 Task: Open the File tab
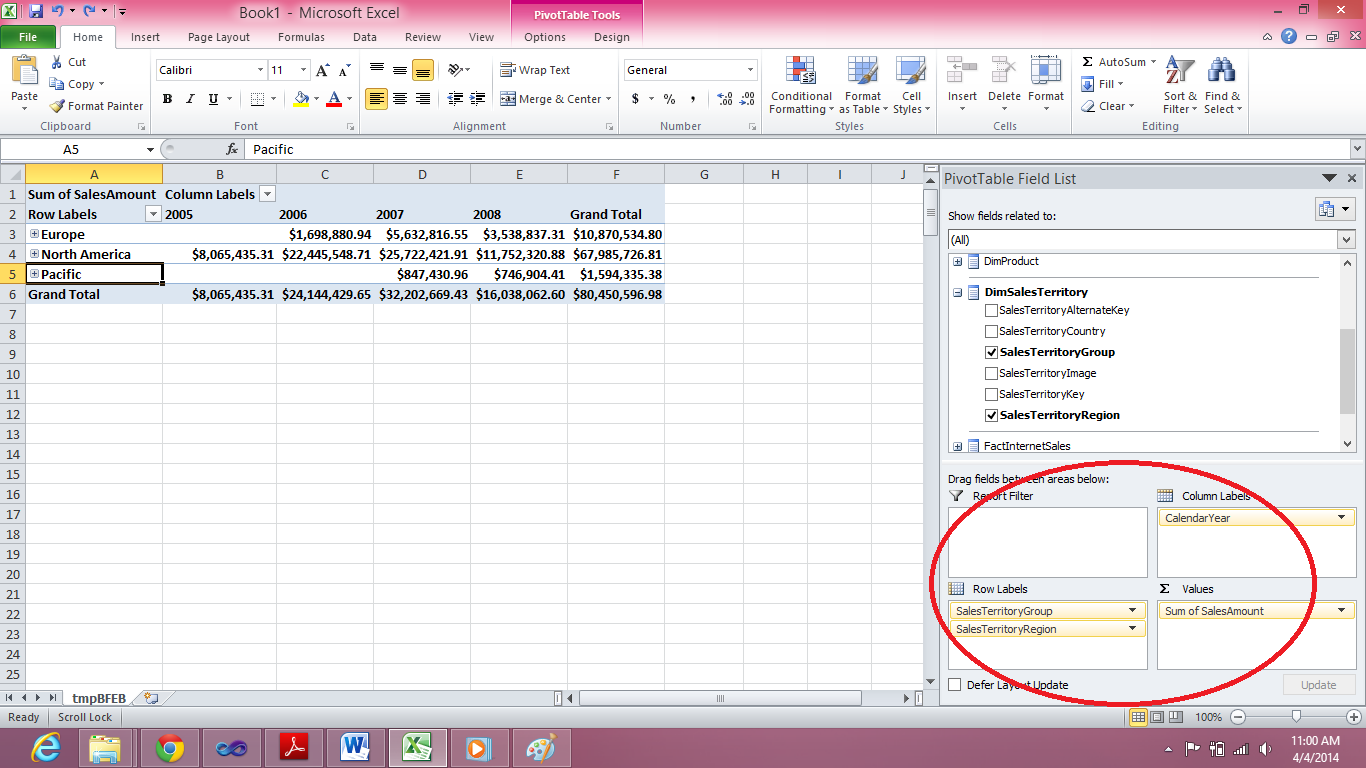(x=28, y=37)
